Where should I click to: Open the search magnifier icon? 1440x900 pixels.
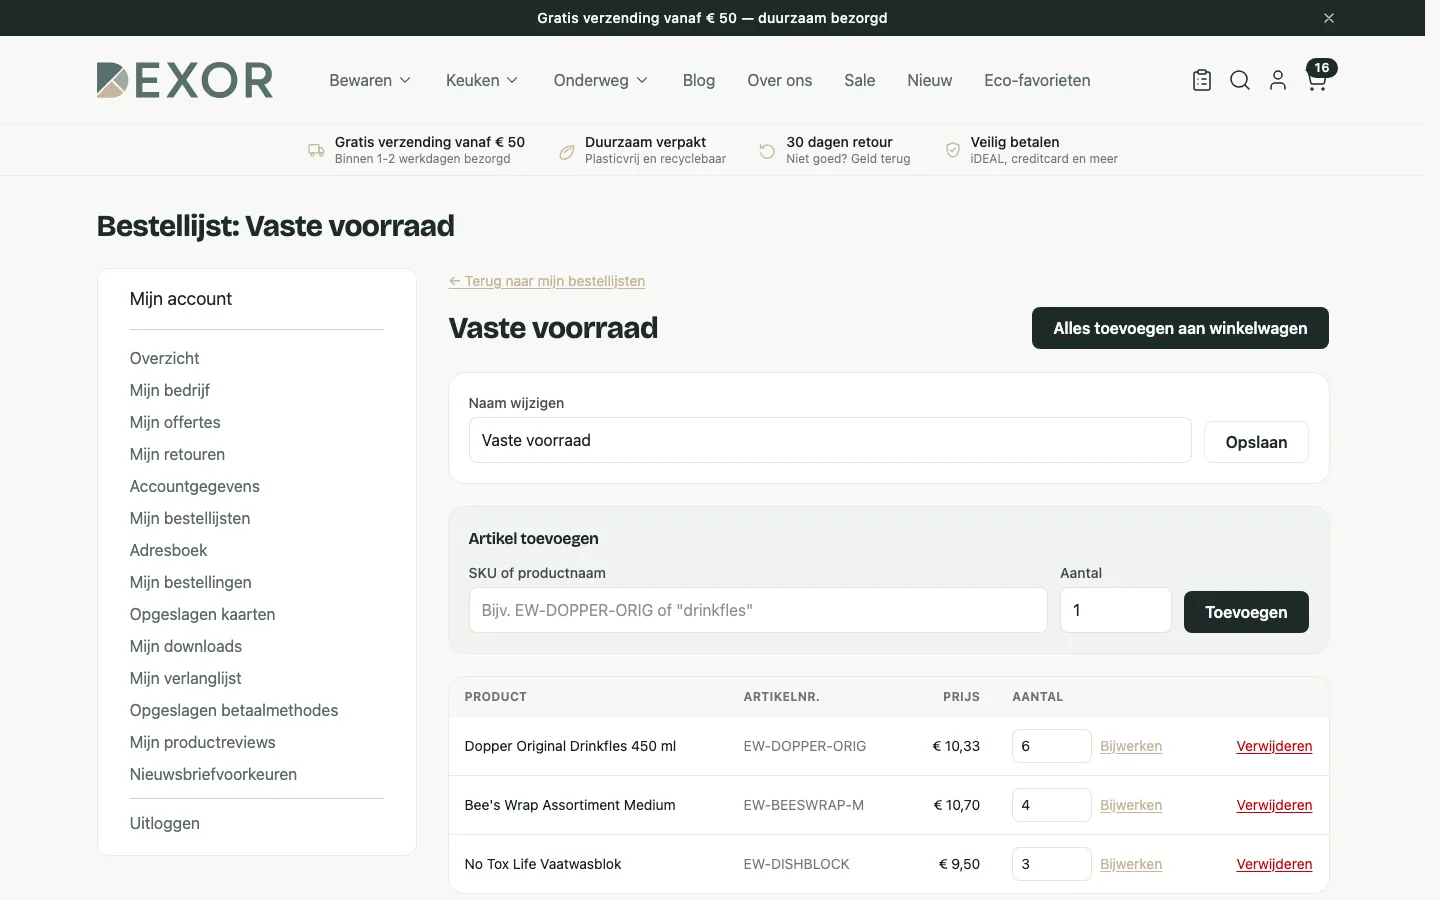tap(1240, 80)
